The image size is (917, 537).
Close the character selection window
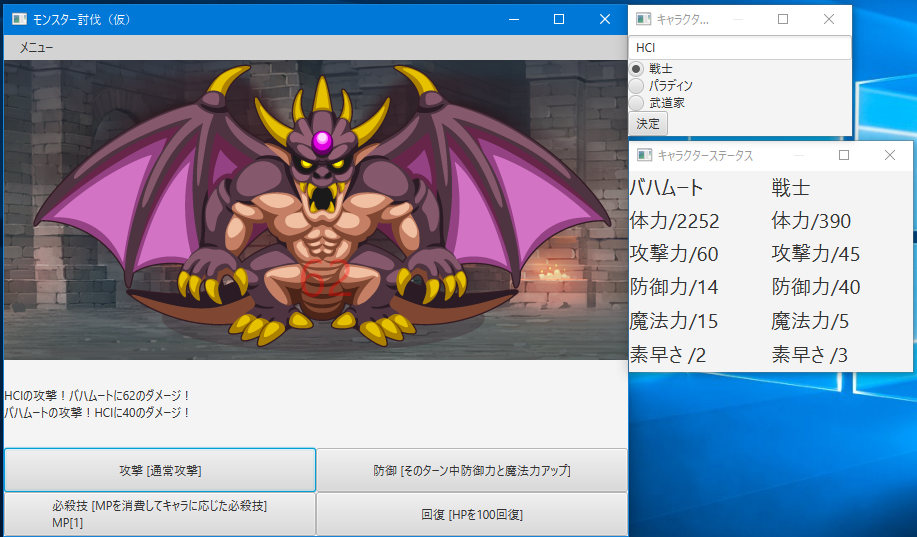pos(828,19)
